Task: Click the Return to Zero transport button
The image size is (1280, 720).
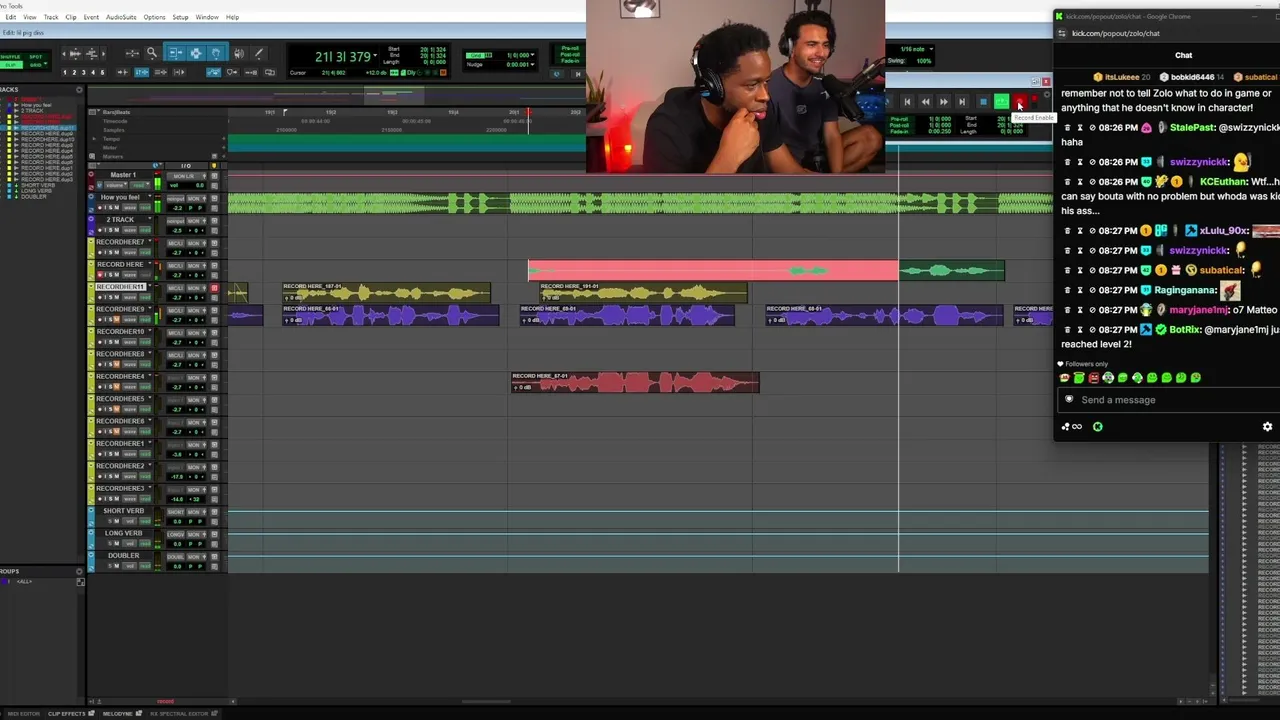Action: click(907, 102)
